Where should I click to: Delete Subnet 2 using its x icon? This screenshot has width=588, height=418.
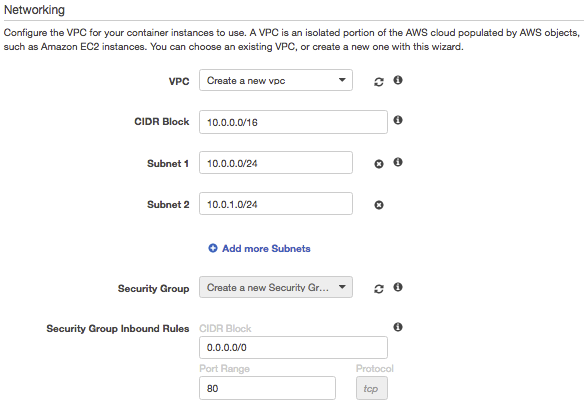[x=379, y=205]
